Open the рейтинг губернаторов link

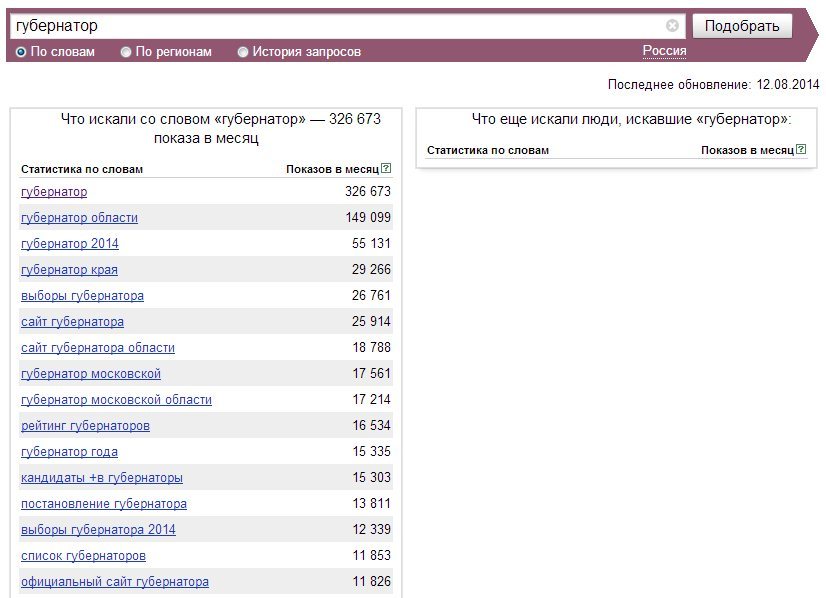point(85,426)
